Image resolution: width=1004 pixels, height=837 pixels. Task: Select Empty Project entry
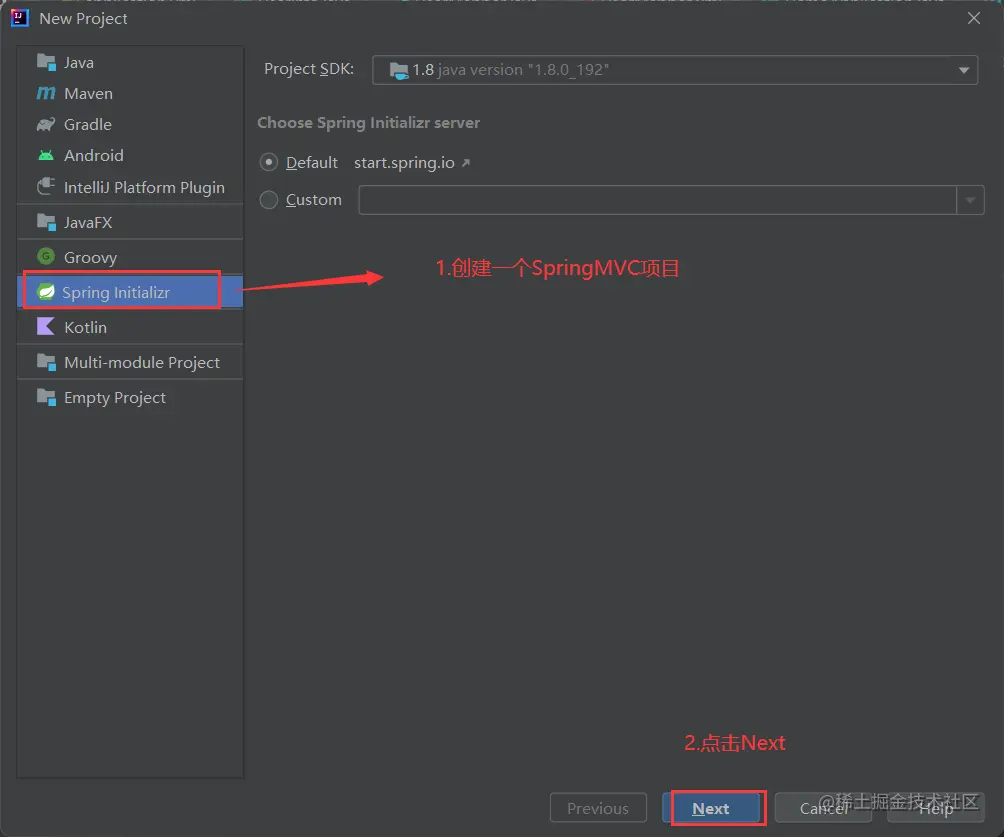[130, 398]
